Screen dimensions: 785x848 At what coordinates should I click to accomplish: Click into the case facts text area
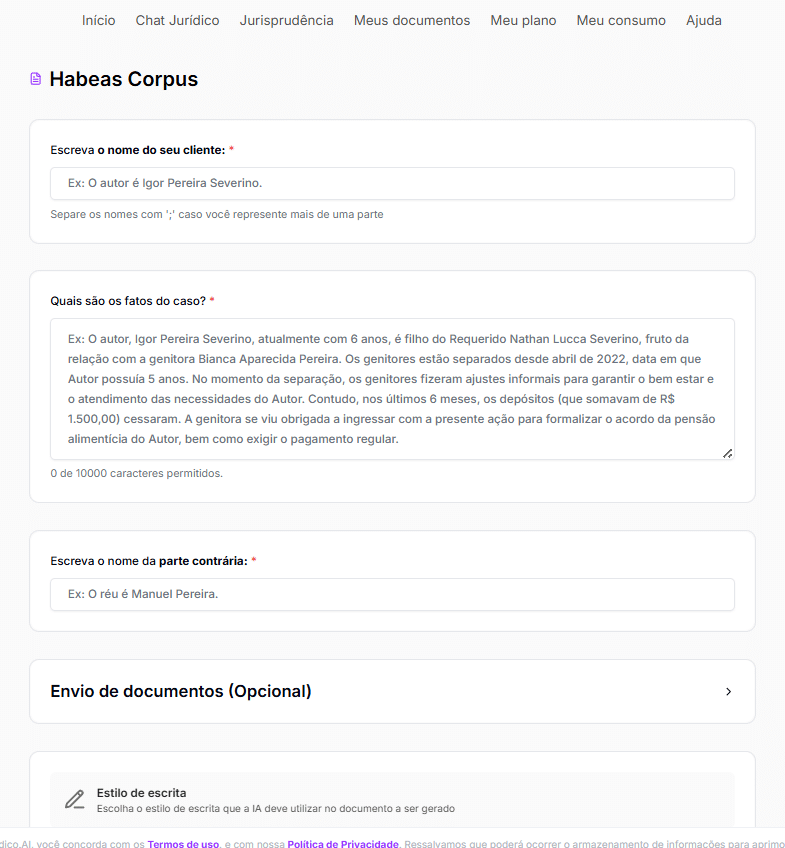392,389
